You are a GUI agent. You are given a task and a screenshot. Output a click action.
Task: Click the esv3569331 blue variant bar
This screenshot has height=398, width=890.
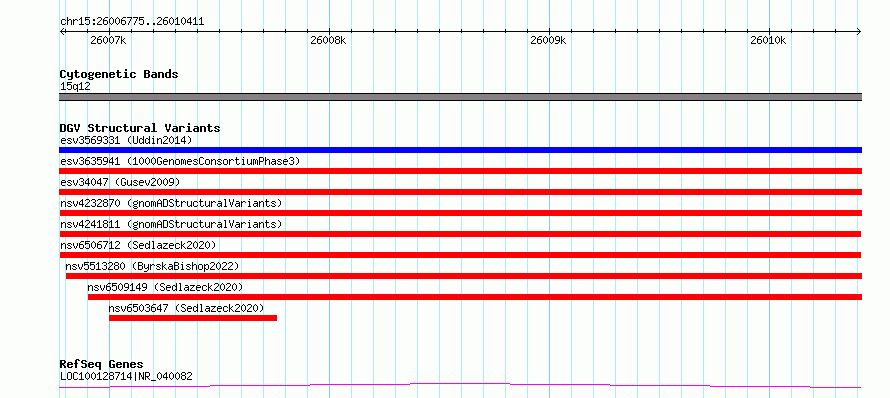click(460, 150)
